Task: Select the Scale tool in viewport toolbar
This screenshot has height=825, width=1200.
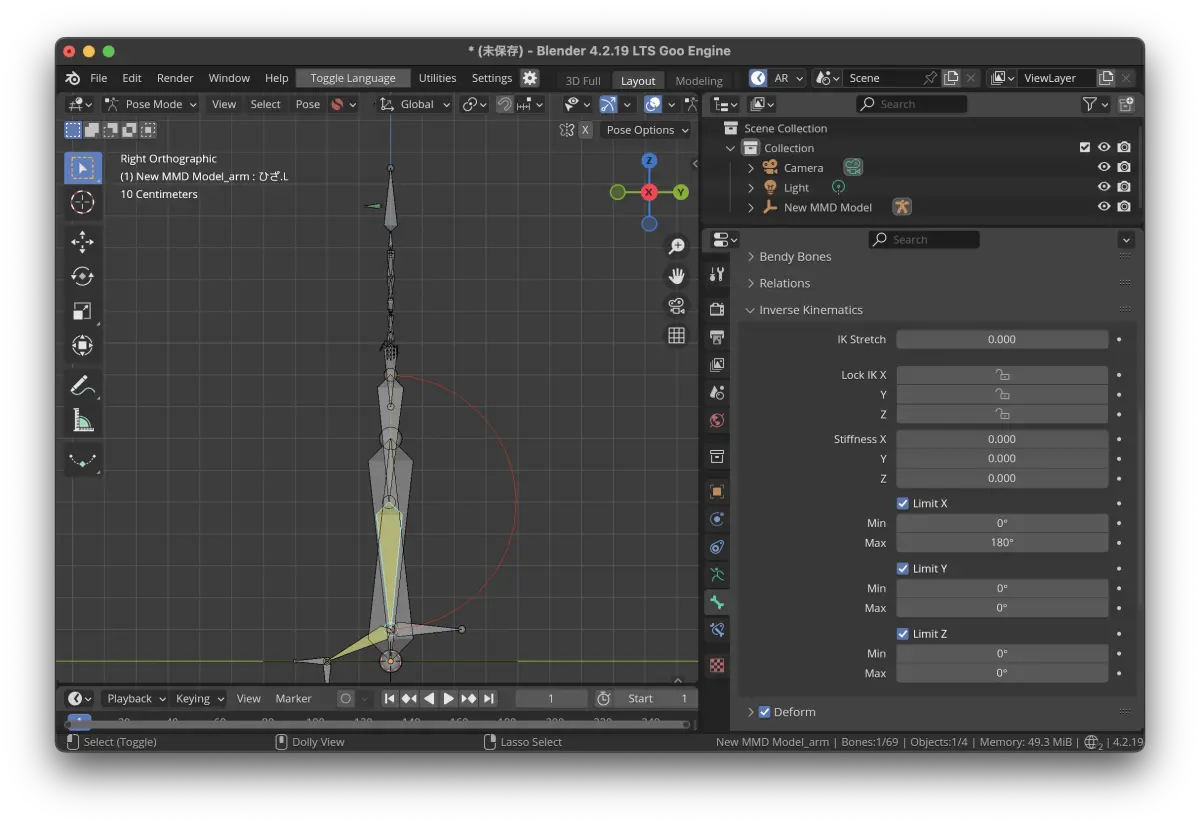Action: click(x=83, y=311)
